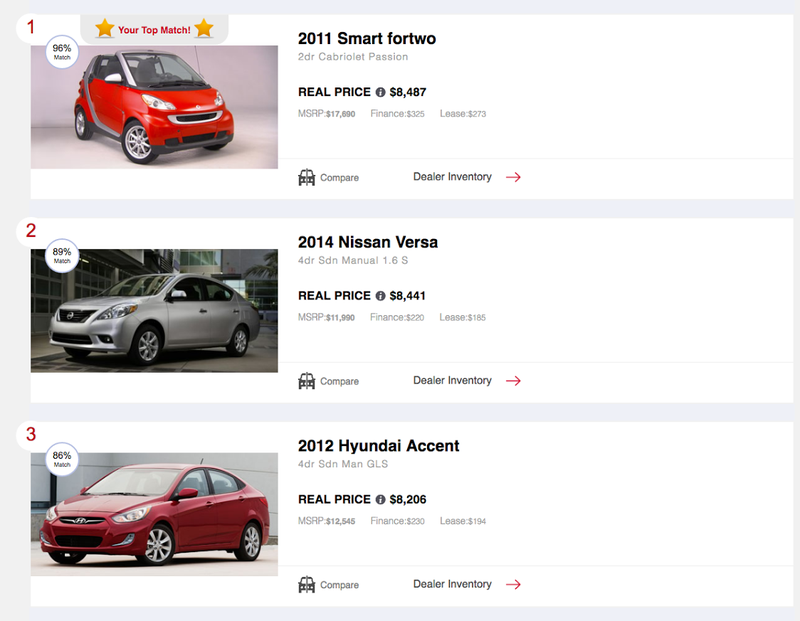Click the Compare label for Nissan Versa
Viewport: 800px width, 621px height.
coord(339,381)
